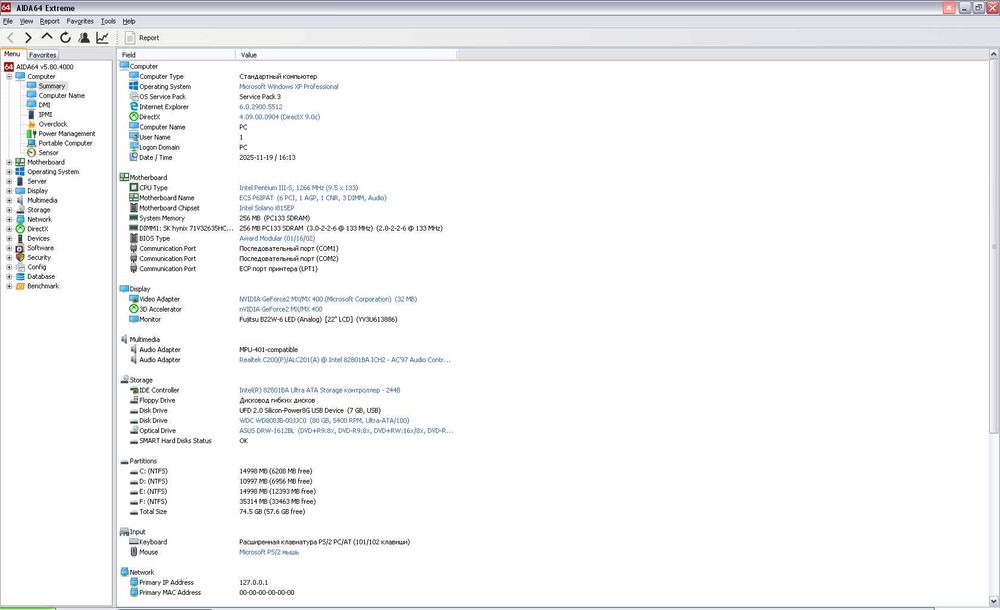Select the AIDA64 v5.80.4000 root node
1000x610 pixels.
[45, 66]
